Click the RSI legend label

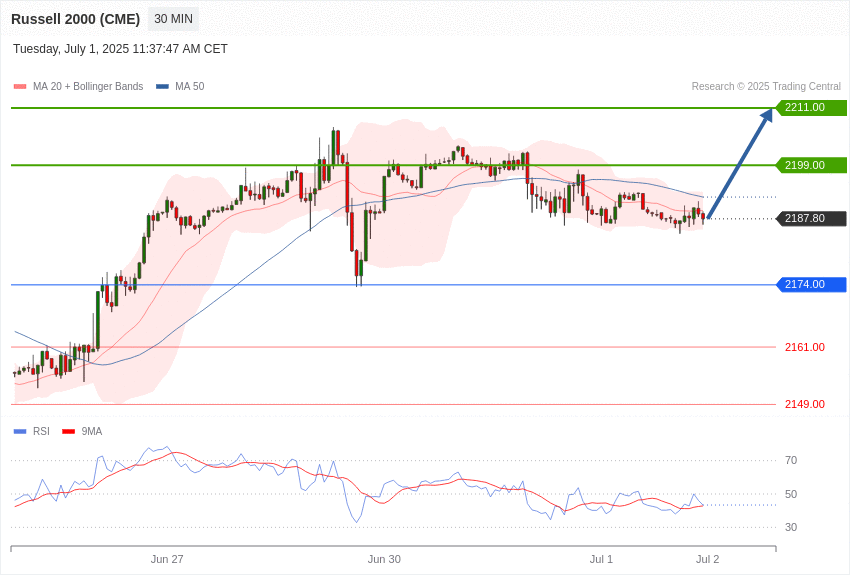click(x=41, y=431)
